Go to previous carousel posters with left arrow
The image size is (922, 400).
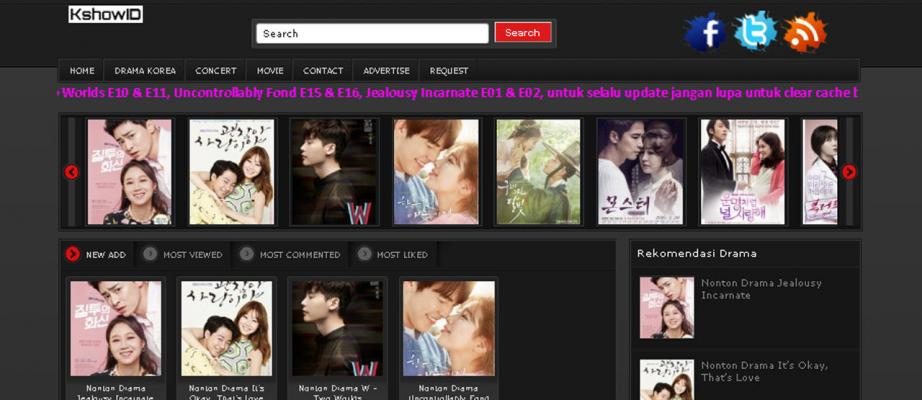point(71,172)
